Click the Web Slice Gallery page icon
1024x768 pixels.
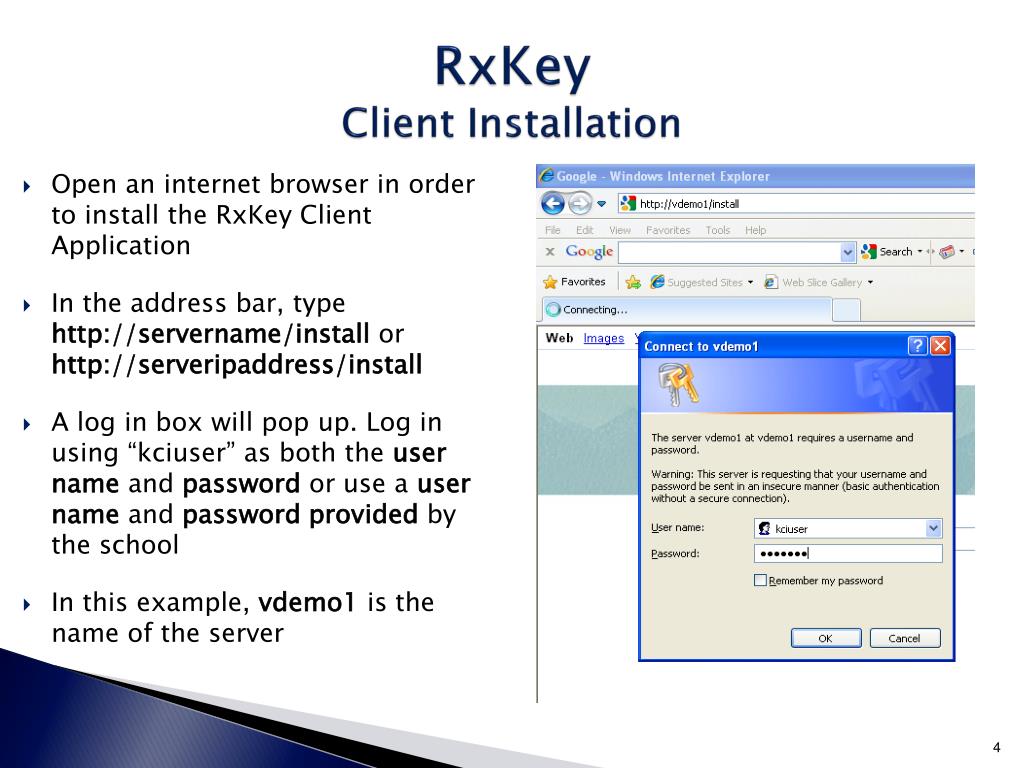771,282
